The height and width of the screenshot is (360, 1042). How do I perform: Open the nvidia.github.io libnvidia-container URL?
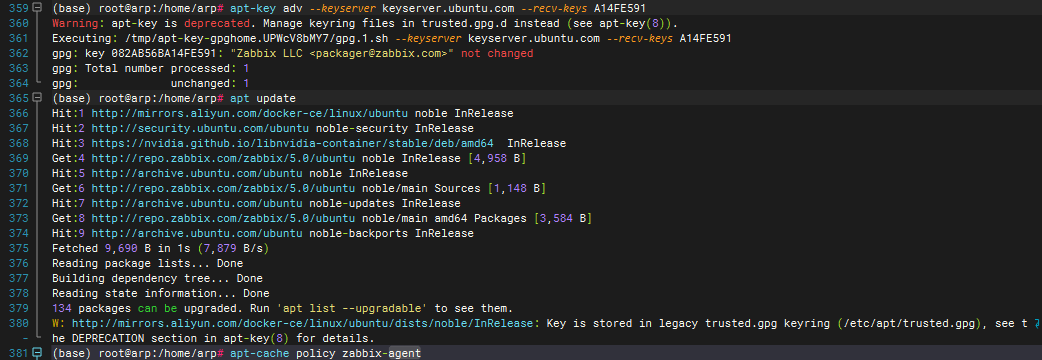(292, 143)
